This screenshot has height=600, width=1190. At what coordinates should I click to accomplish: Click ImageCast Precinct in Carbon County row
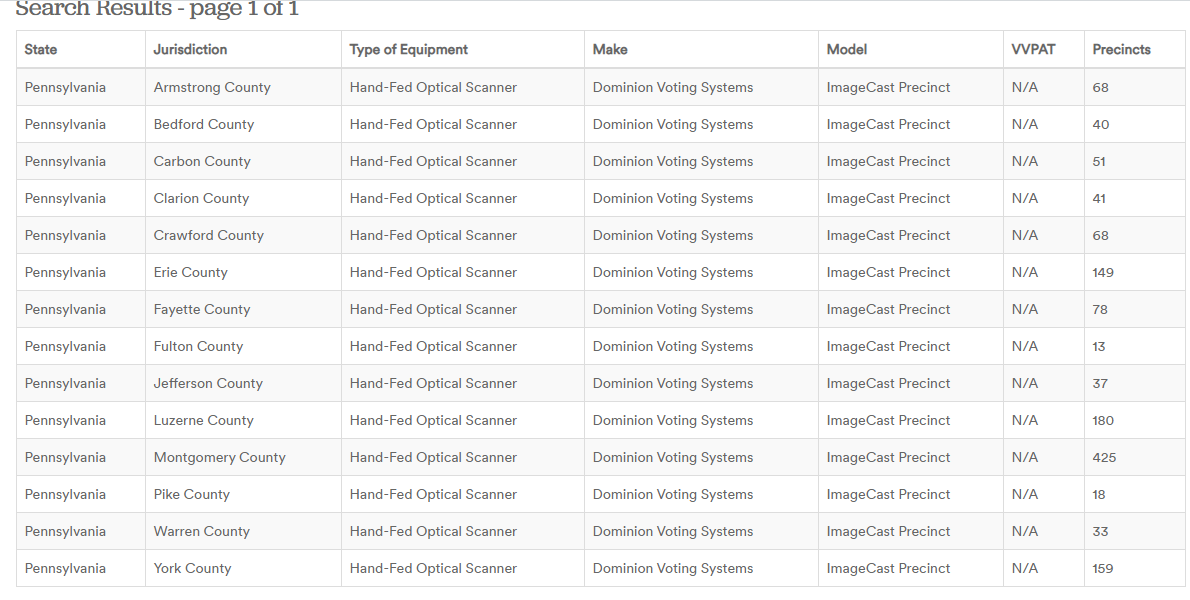[888, 162]
